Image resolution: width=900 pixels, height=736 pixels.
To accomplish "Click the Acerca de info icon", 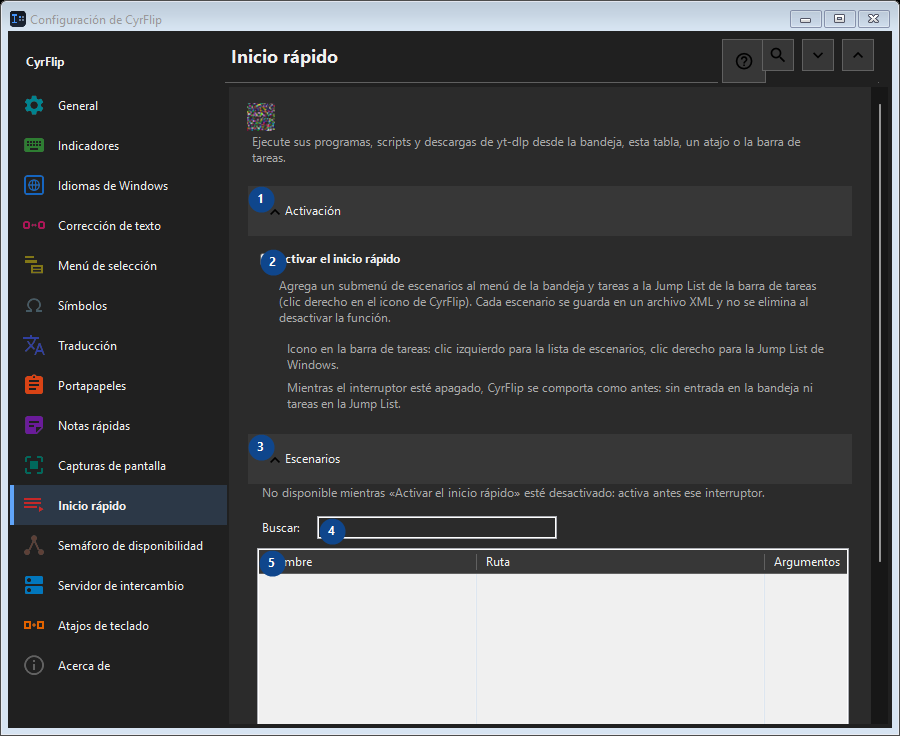I will click(x=34, y=665).
